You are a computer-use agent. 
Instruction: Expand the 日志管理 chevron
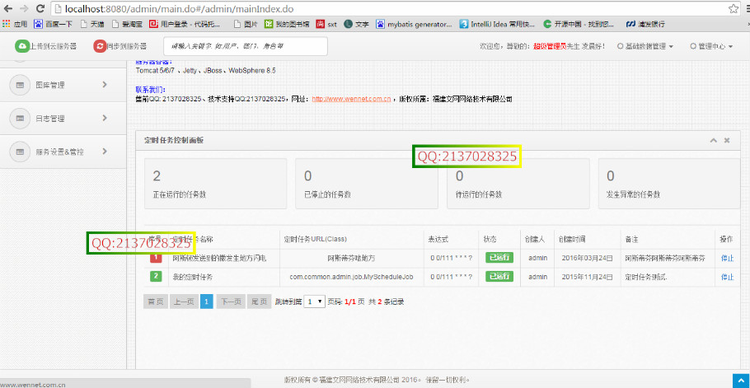105,118
